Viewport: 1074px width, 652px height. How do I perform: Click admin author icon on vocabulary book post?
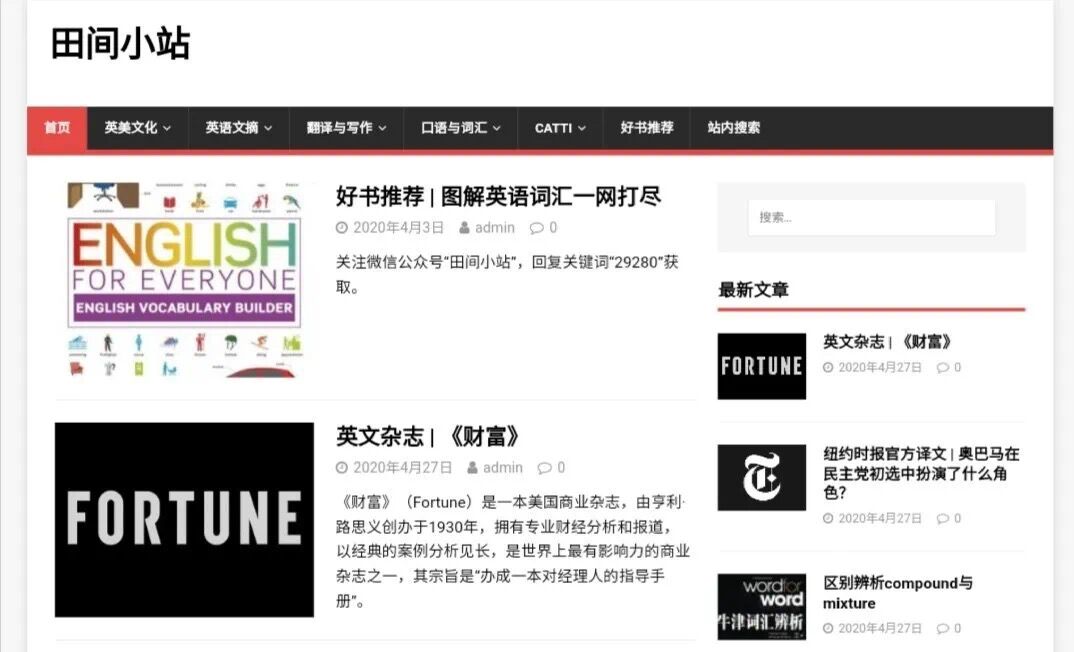[464, 228]
